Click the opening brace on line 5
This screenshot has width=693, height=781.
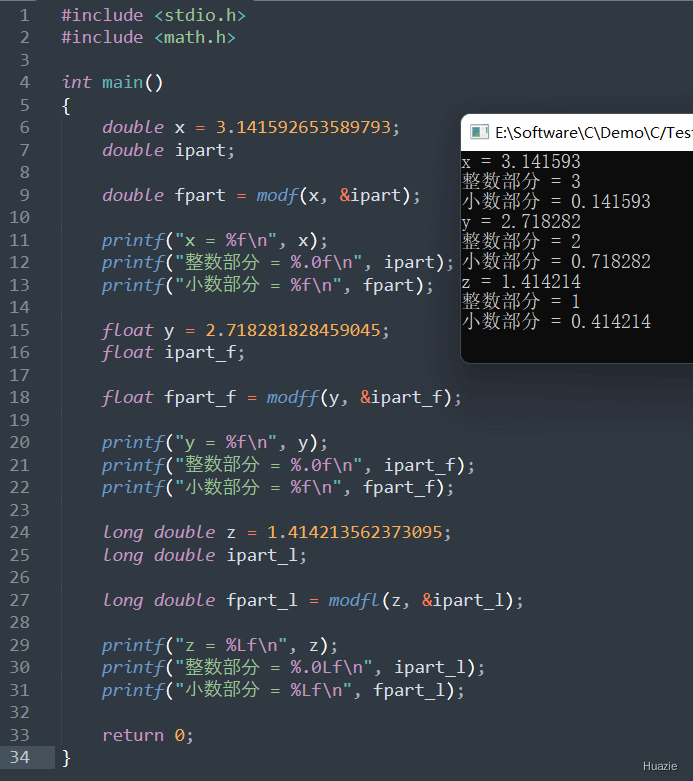(x=66, y=106)
